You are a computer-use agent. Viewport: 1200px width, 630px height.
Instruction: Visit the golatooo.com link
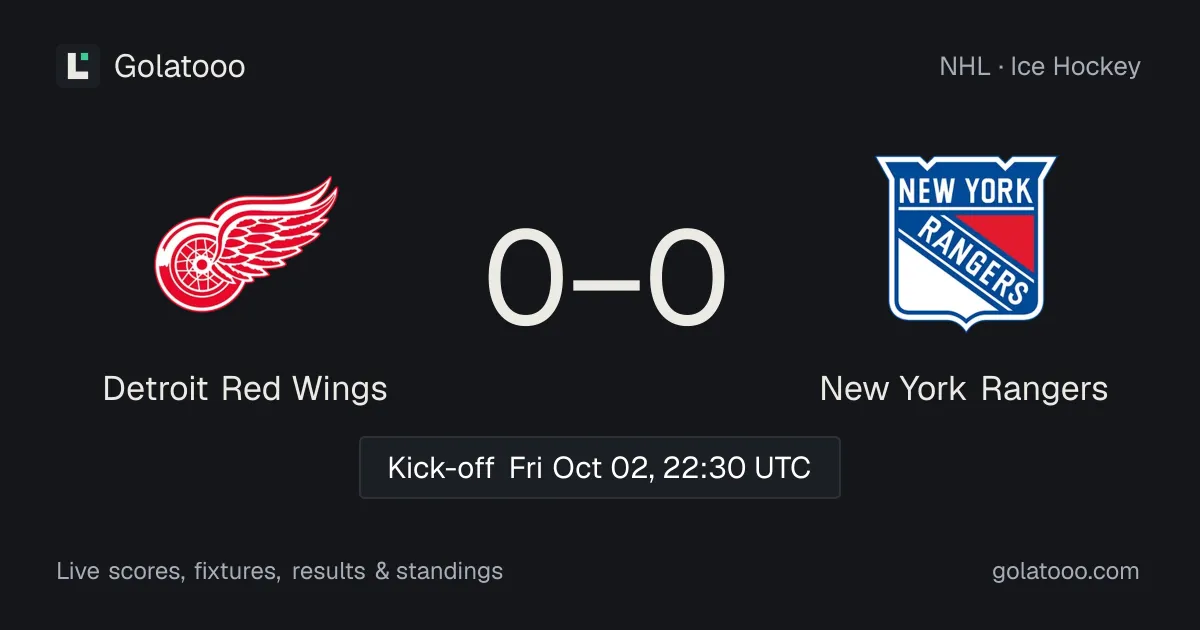point(1066,572)
